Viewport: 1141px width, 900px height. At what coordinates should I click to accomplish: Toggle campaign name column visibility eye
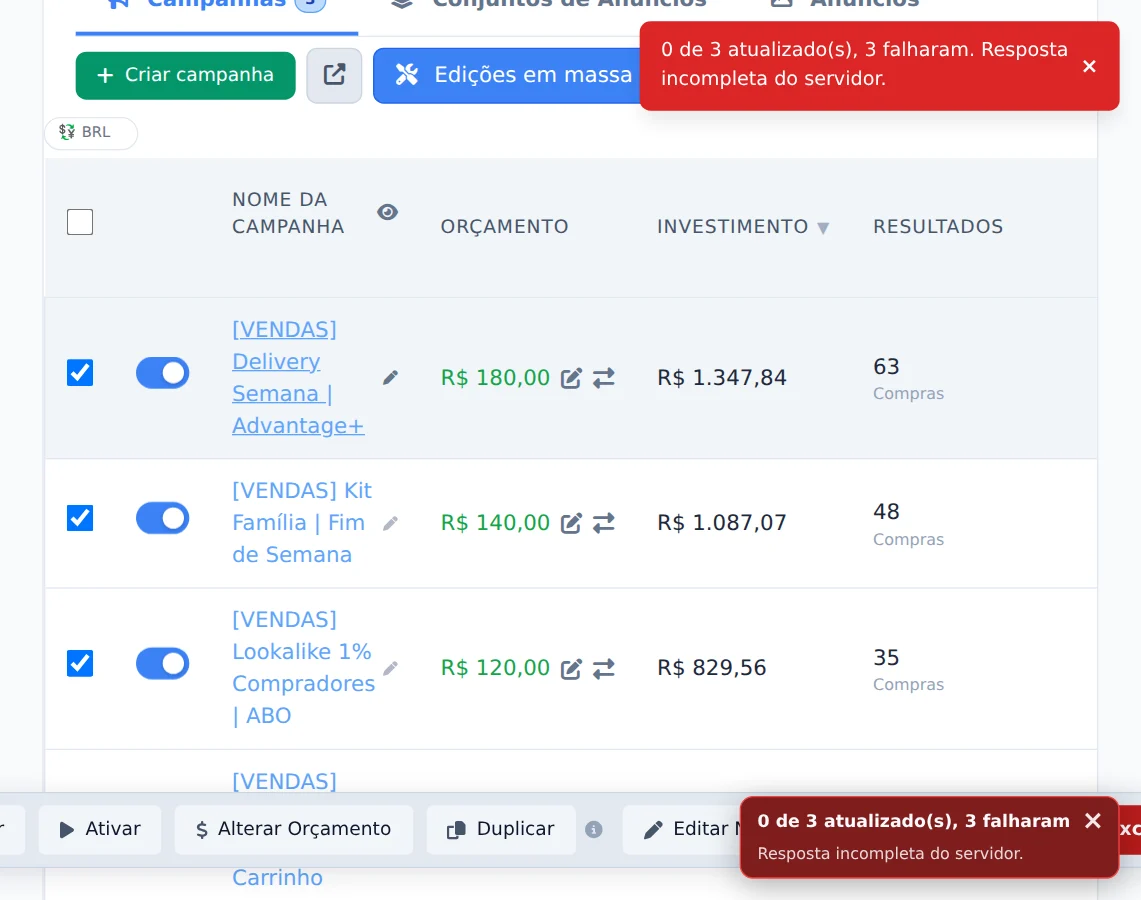tap(387, 212)
